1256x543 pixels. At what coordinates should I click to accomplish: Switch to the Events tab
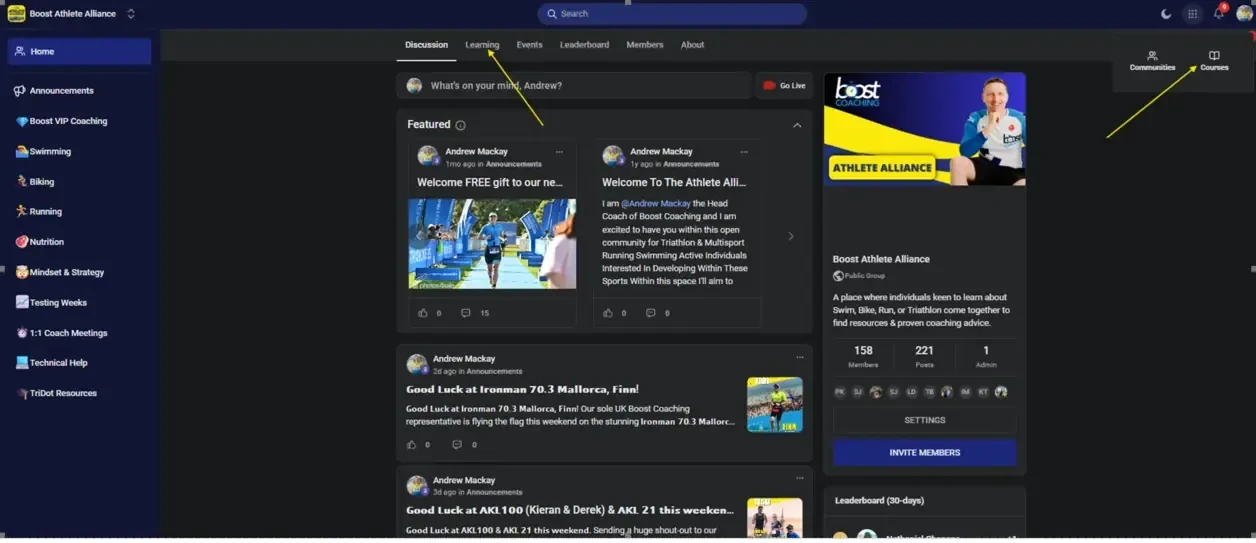click(529, 45)
